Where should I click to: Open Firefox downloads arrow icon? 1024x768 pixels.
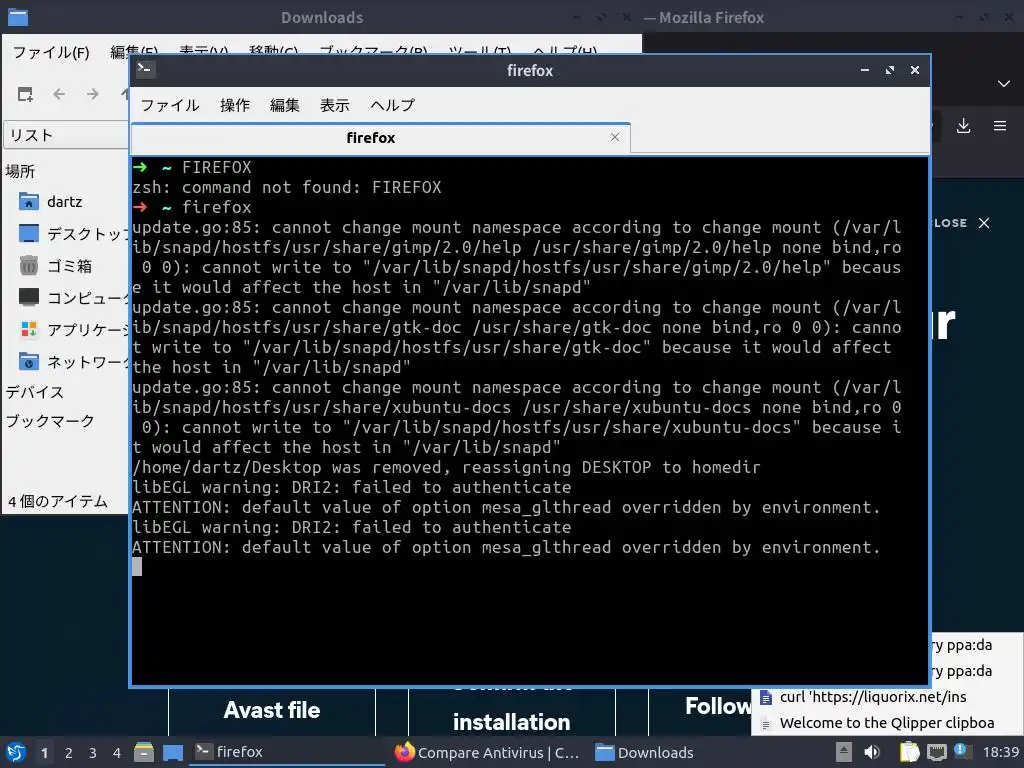tap(963, 126)
